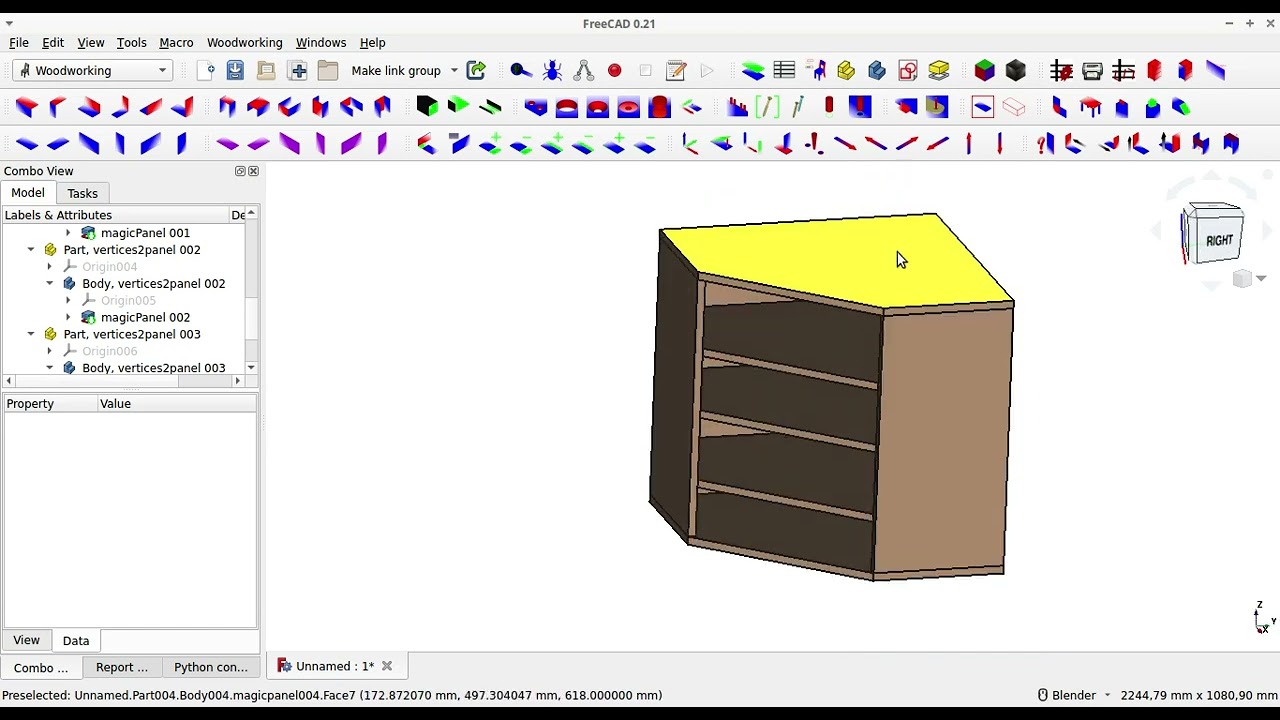This screenshot has height=720, width=1280.
Task: Expand the magicPanel 002 tree item
Action: point(68,317)
